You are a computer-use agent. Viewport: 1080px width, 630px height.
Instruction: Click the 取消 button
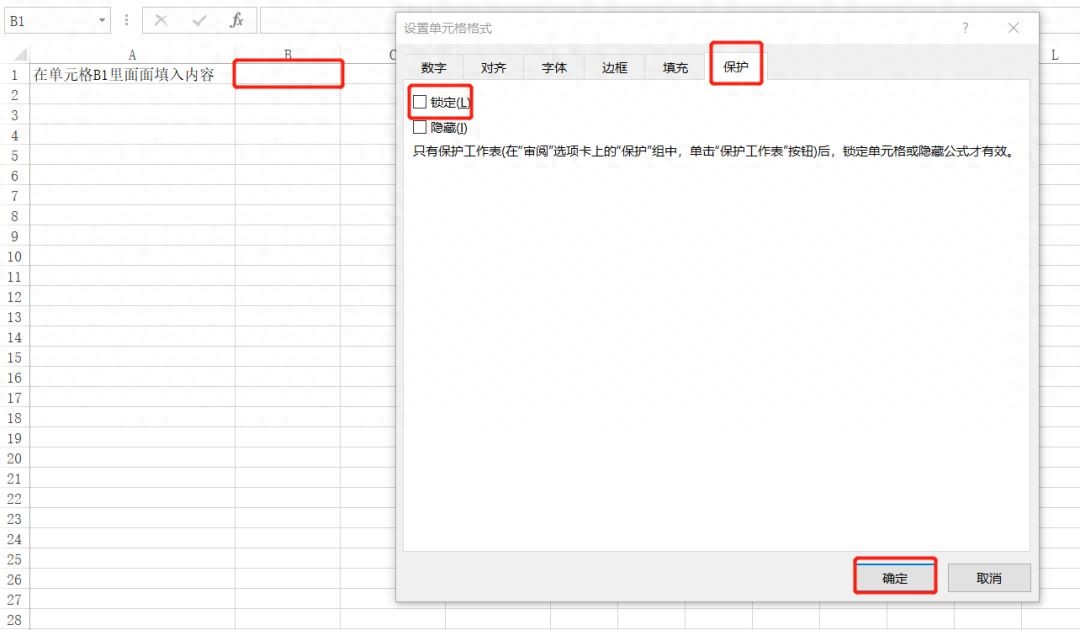(x=989, y=578)
